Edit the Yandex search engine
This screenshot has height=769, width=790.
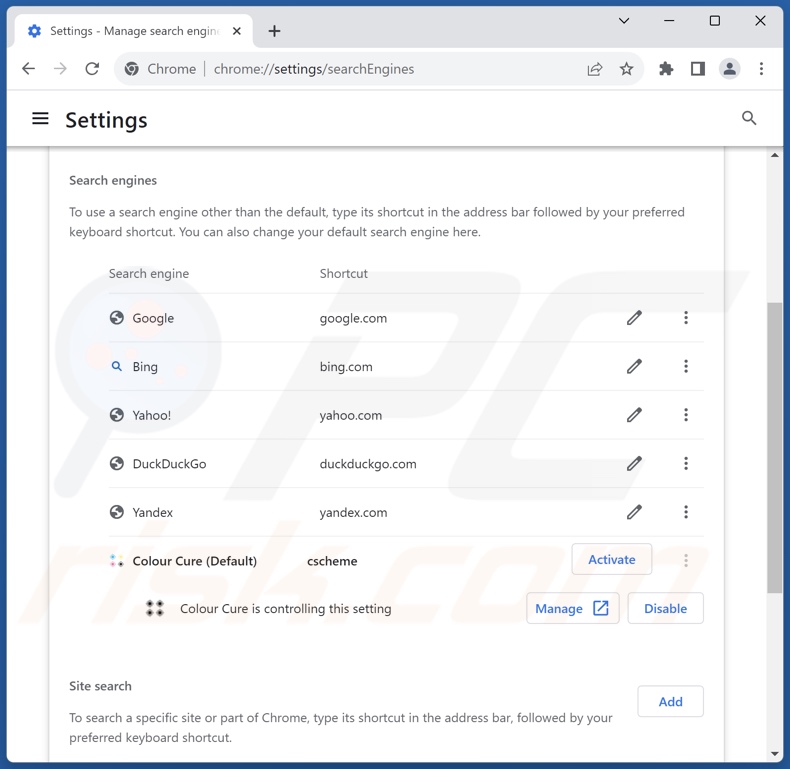[634, 512]
